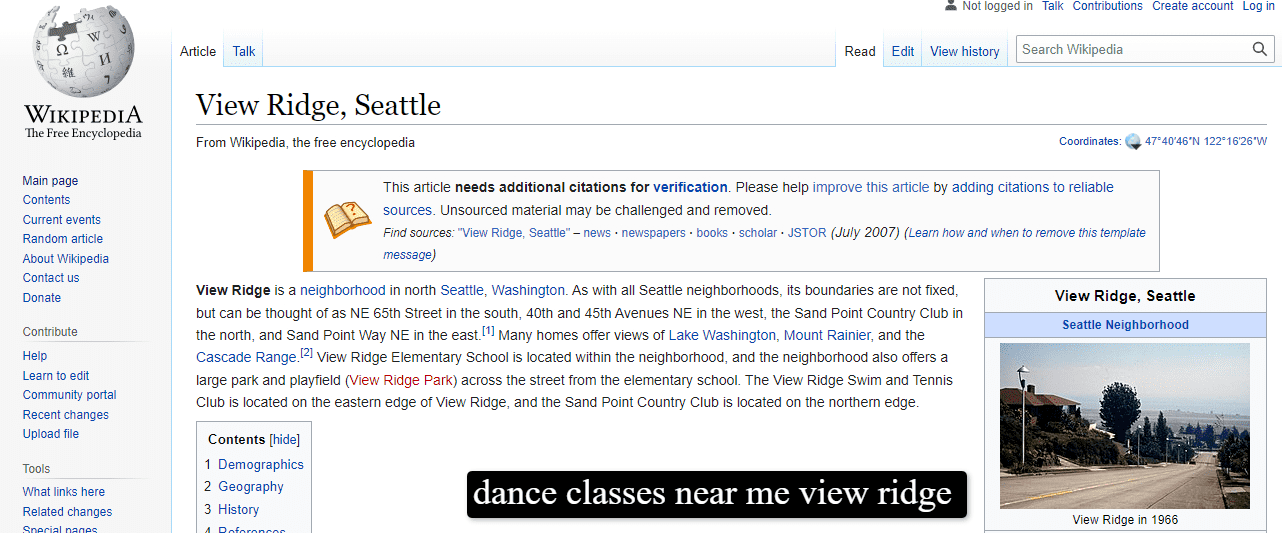Open the View history tab

965,51
